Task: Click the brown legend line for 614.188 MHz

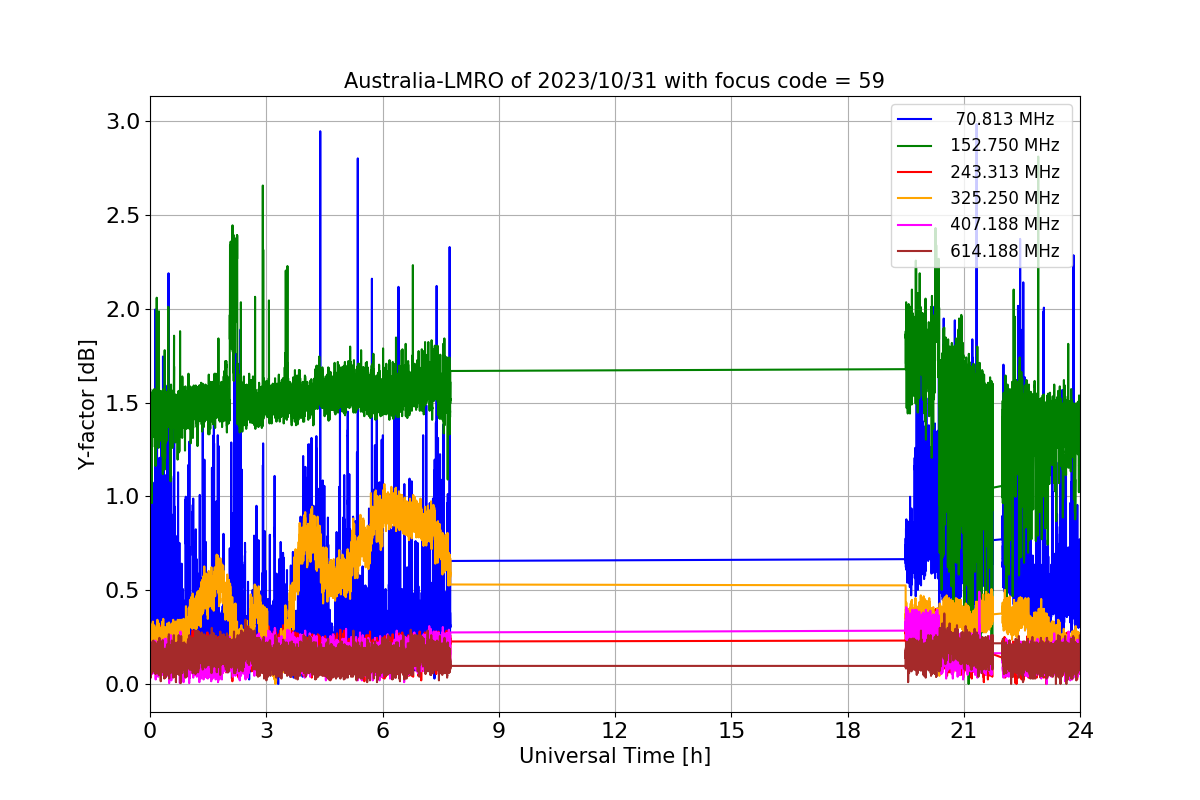Action: (915, 251)
